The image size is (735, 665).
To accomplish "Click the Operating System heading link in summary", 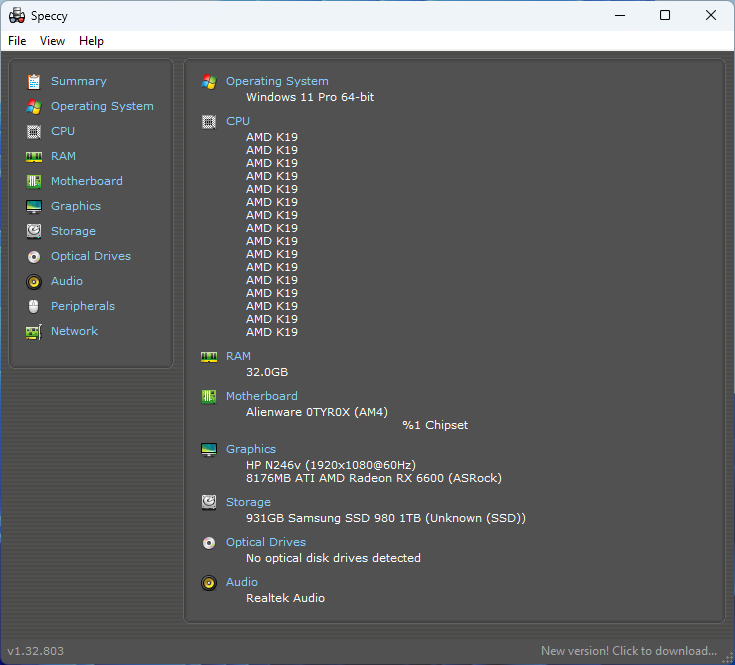I will pyautogui.click(x=277, y=81).
